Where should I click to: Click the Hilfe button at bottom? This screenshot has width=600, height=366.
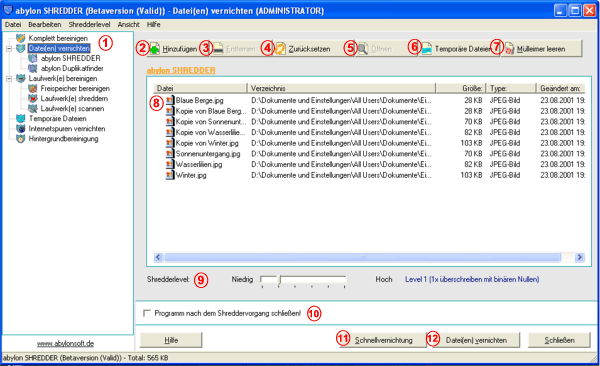pos(171,340)
